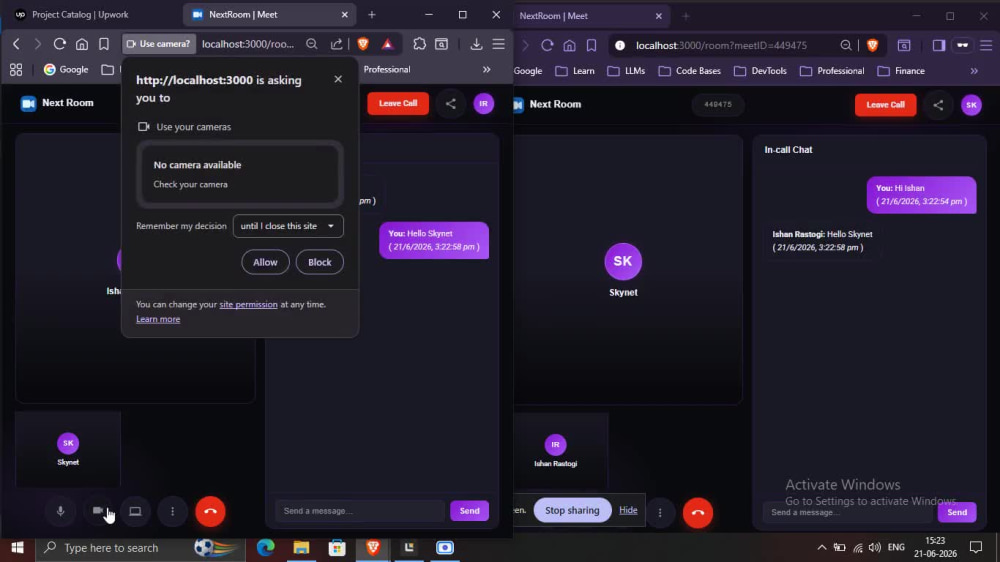This screenshot has height=562, width=1000.
Task: Click Brave Shields icon in left browser
Action: click(x=363, y=44)
